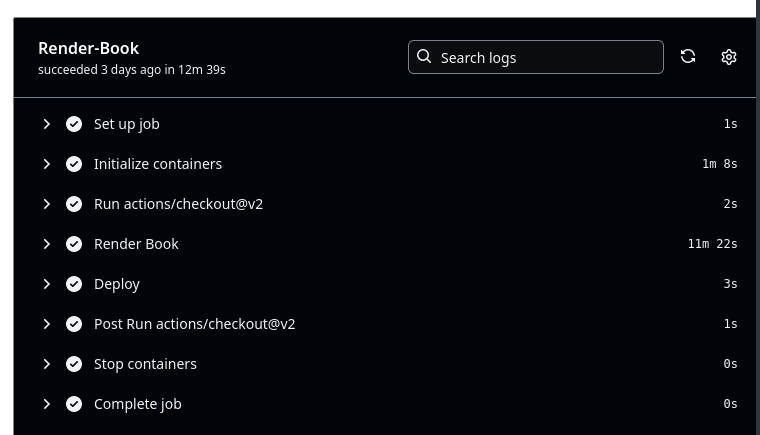Image resolution: width=760 pixels, height=435 pixels.
Task: Open the log settings gear icon
Action: click(x=729, y=57)
